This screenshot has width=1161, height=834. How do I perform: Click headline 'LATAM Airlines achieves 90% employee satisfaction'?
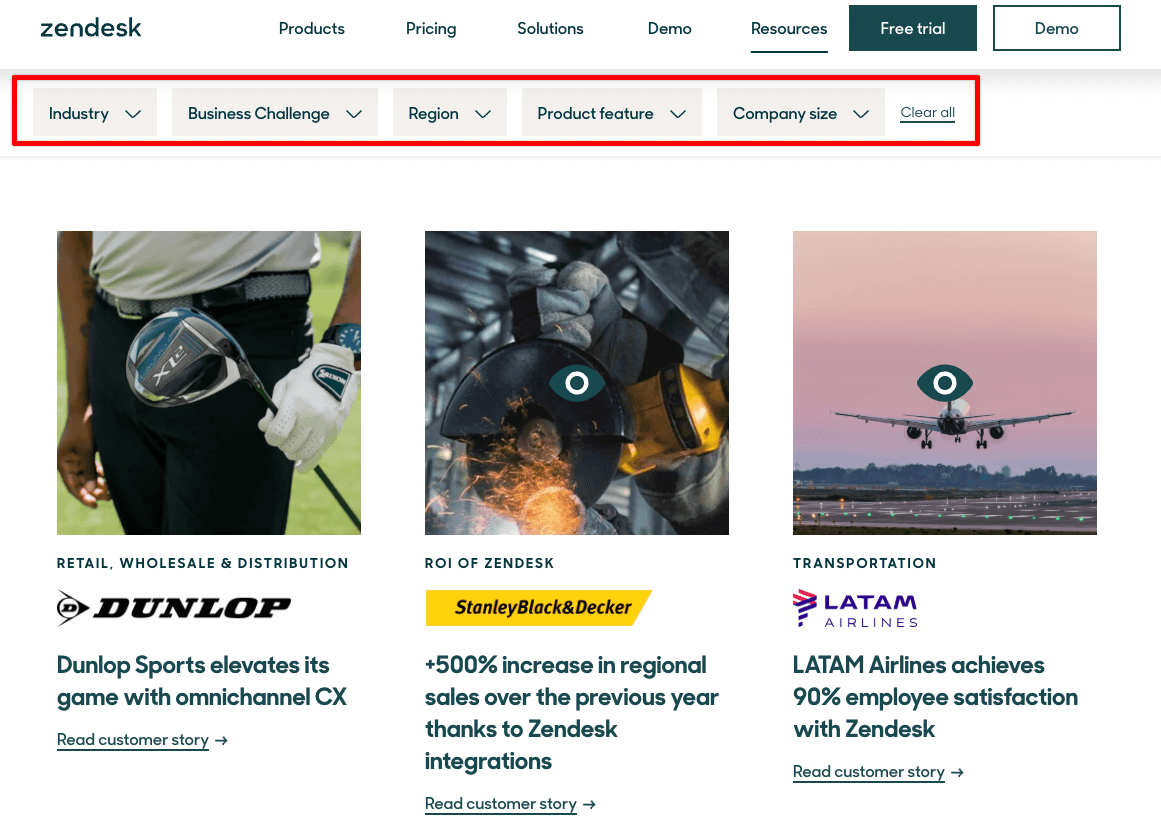click(x=935, y=697)
